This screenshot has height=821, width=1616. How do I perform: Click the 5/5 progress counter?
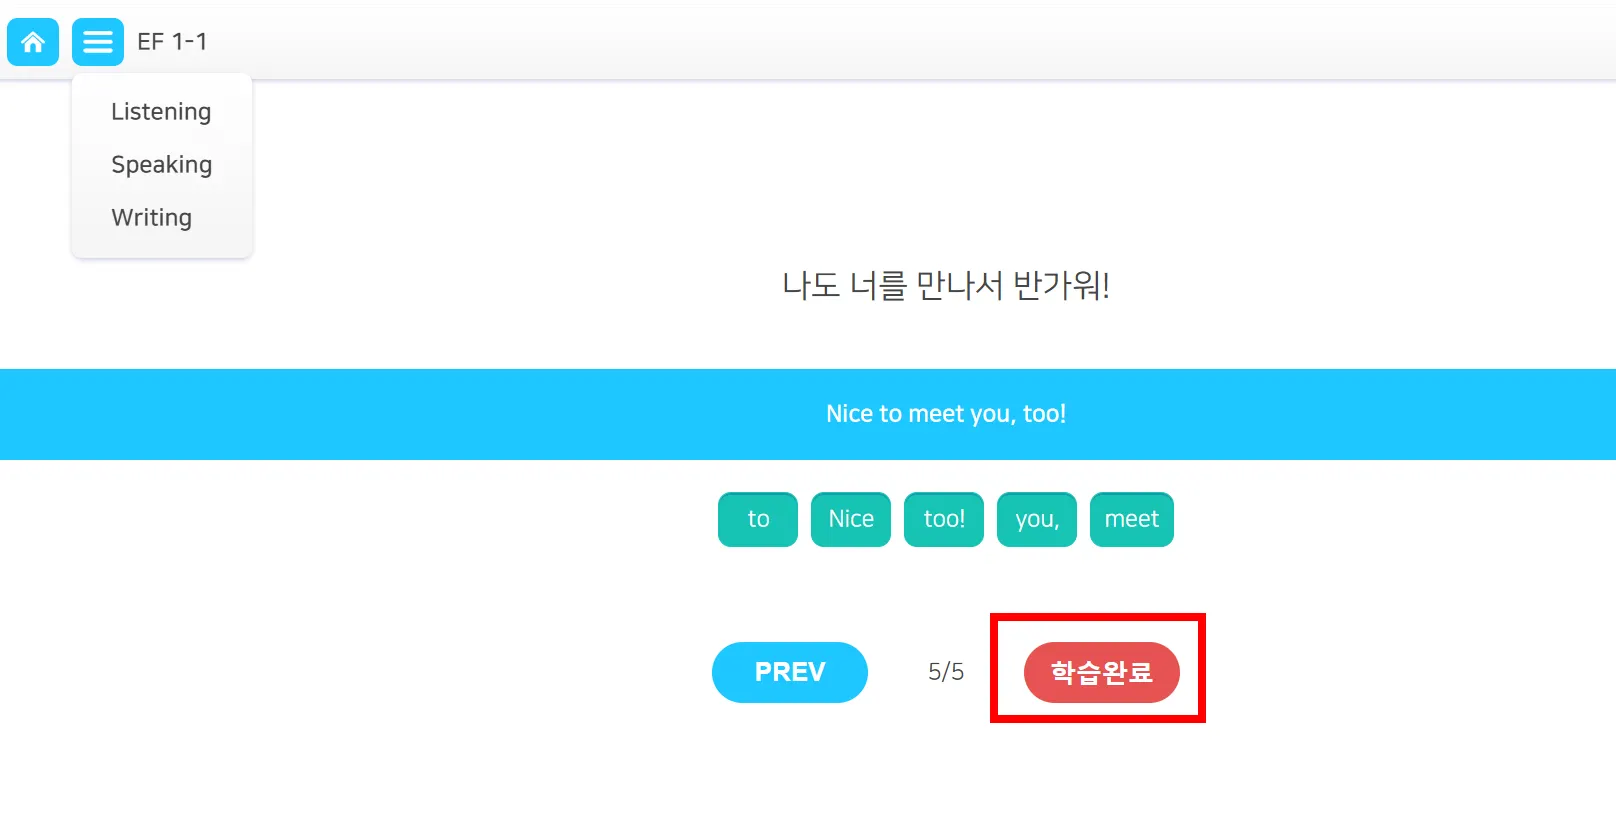point(946,672)
